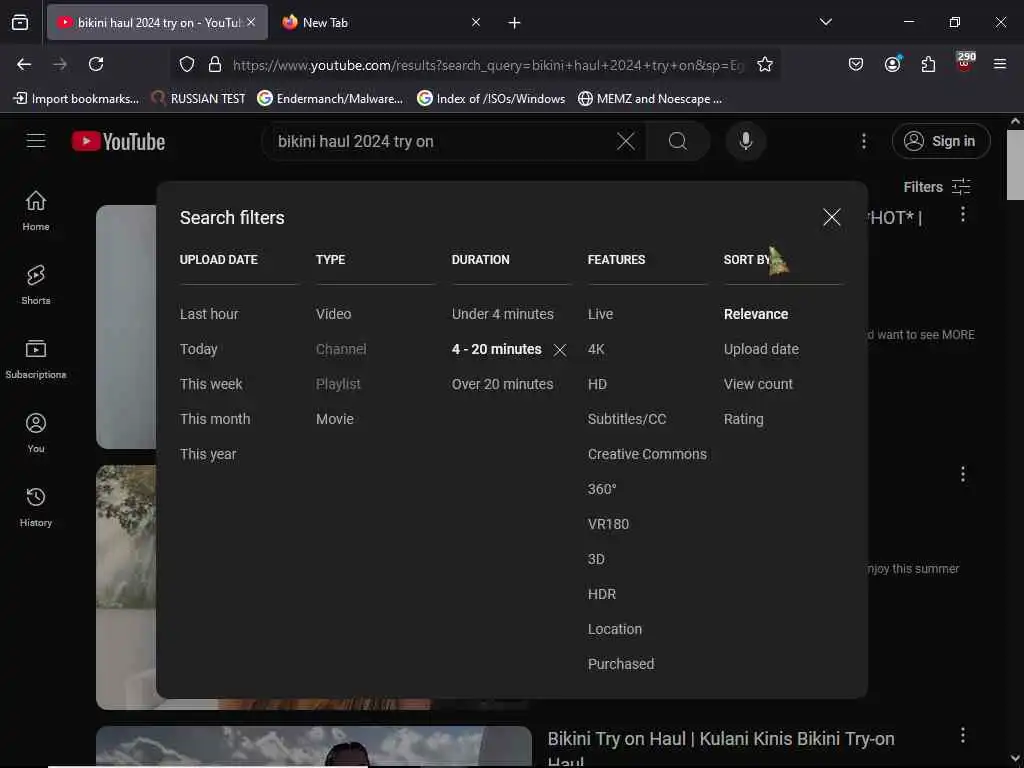1024x768 pixels.
Task: List all tabs dropdown arrow
Action: (825, 22)
